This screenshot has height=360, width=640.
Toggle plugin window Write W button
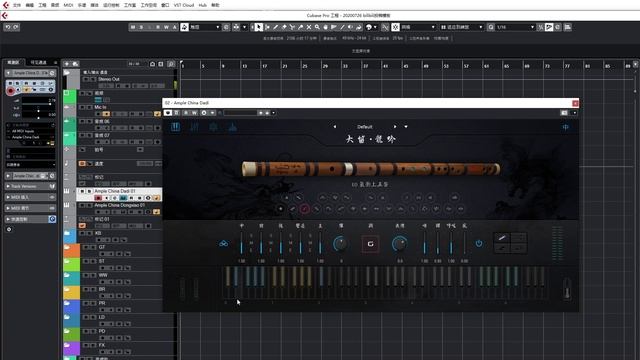point(194,113)
